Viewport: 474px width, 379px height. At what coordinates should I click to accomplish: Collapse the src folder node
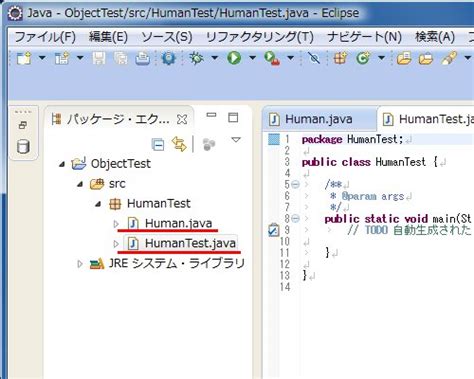point(80,184)
